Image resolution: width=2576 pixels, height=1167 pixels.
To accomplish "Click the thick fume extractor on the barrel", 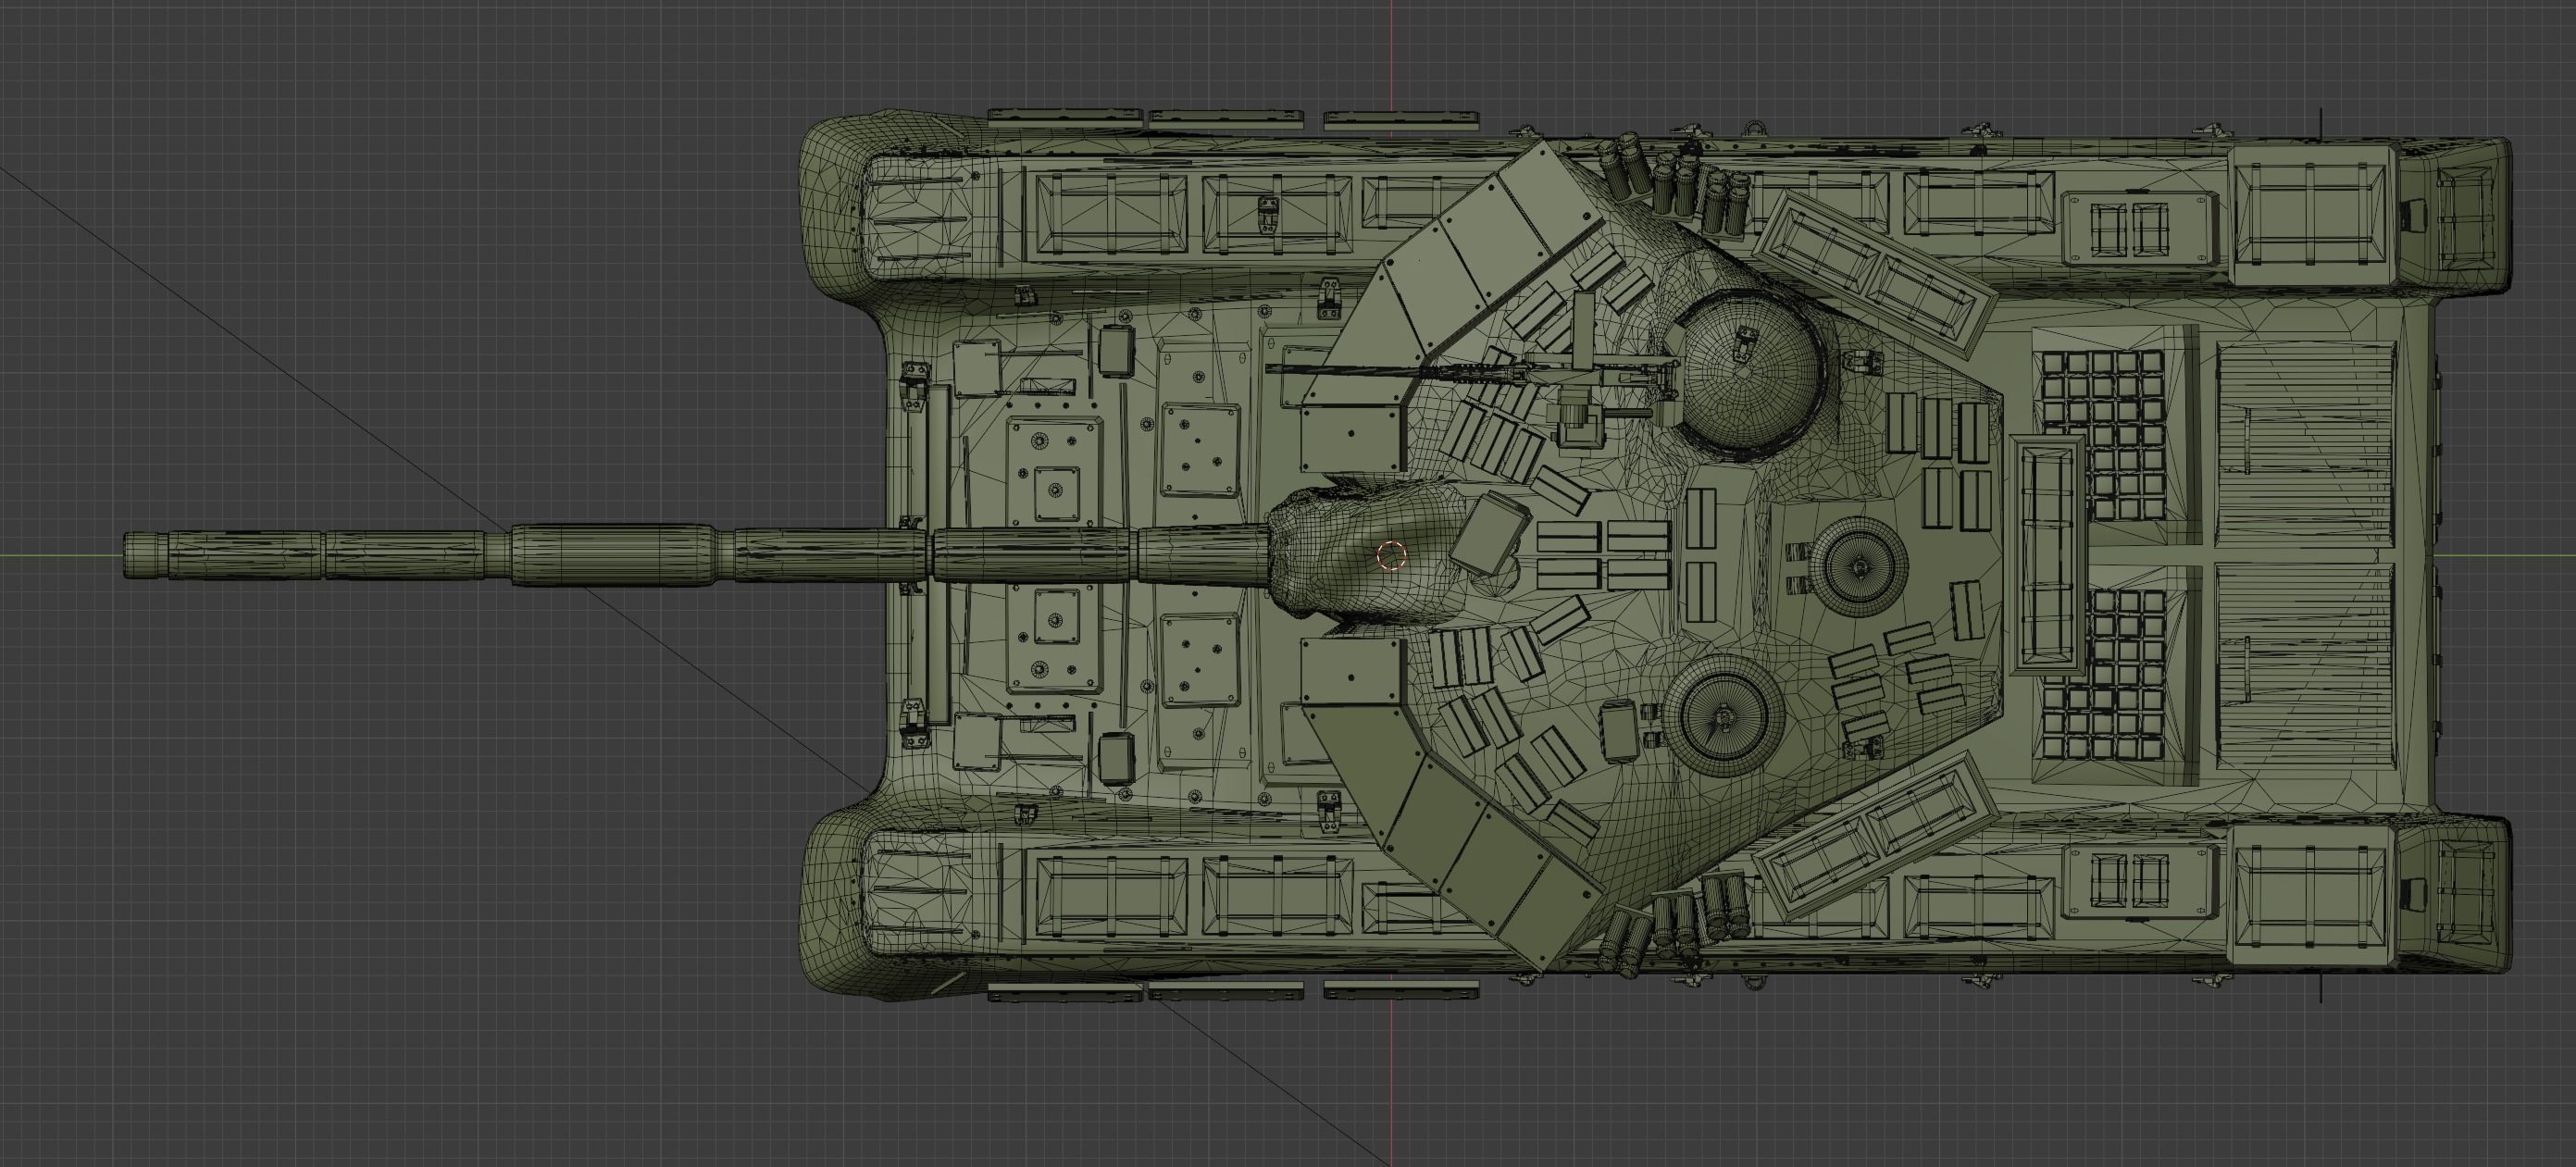I will coord(615,553).
